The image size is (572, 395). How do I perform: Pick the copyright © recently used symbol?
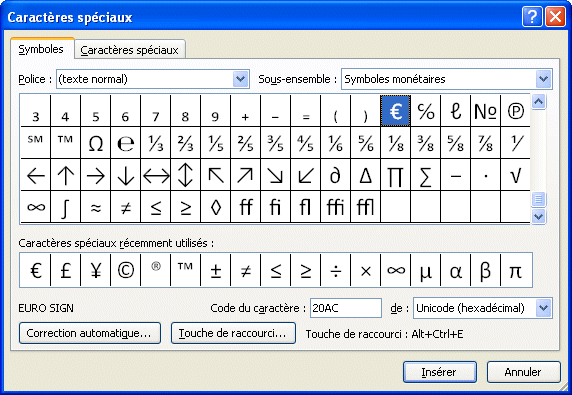125,270
